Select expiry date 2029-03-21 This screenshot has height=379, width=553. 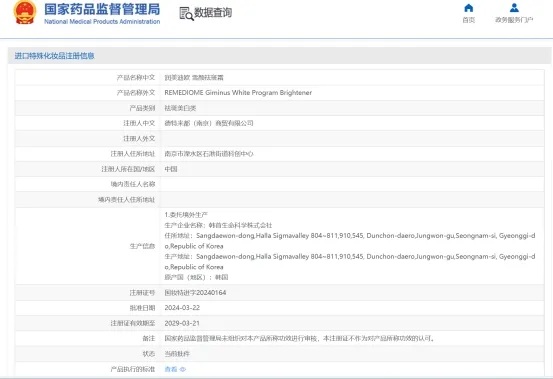(182, 323)
